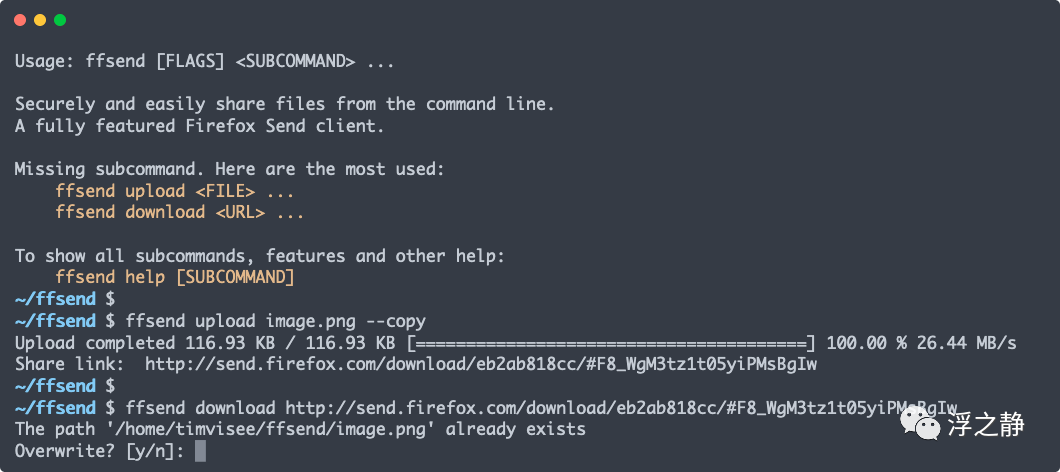Select the 'ffsend download <URL> ...' example line
The width and height of the screenshot is (1060, 472).
[180, 212]
